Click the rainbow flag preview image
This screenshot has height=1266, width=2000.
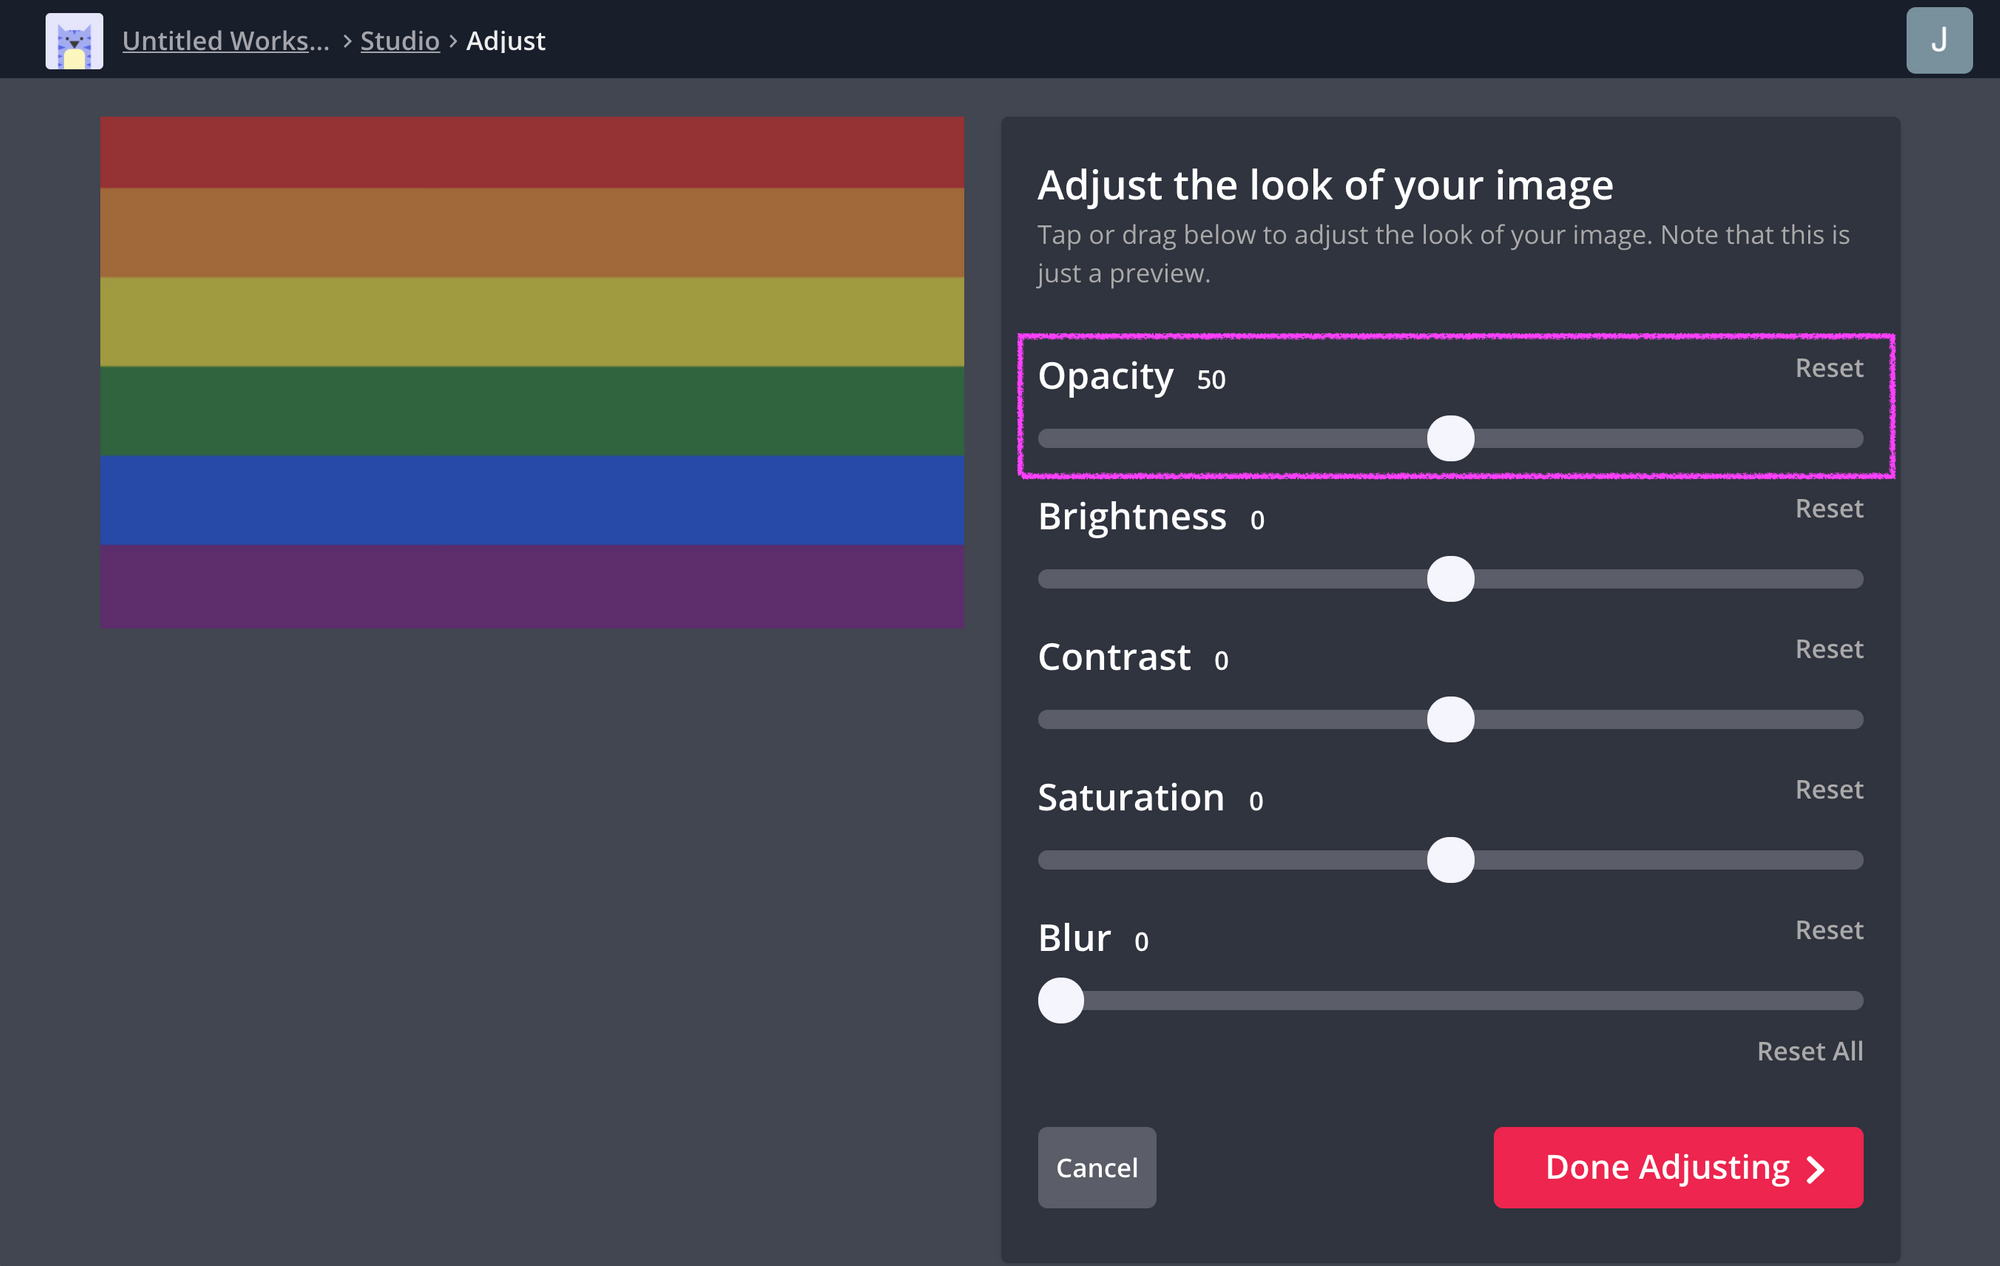[x=531, y=372]
